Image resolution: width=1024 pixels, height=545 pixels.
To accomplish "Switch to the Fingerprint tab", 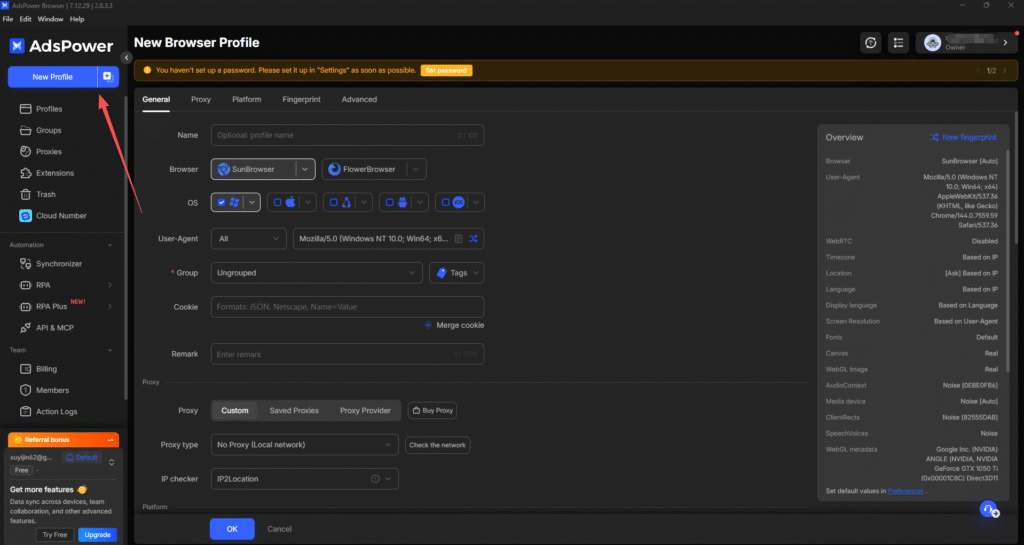I will pos(301,100).
